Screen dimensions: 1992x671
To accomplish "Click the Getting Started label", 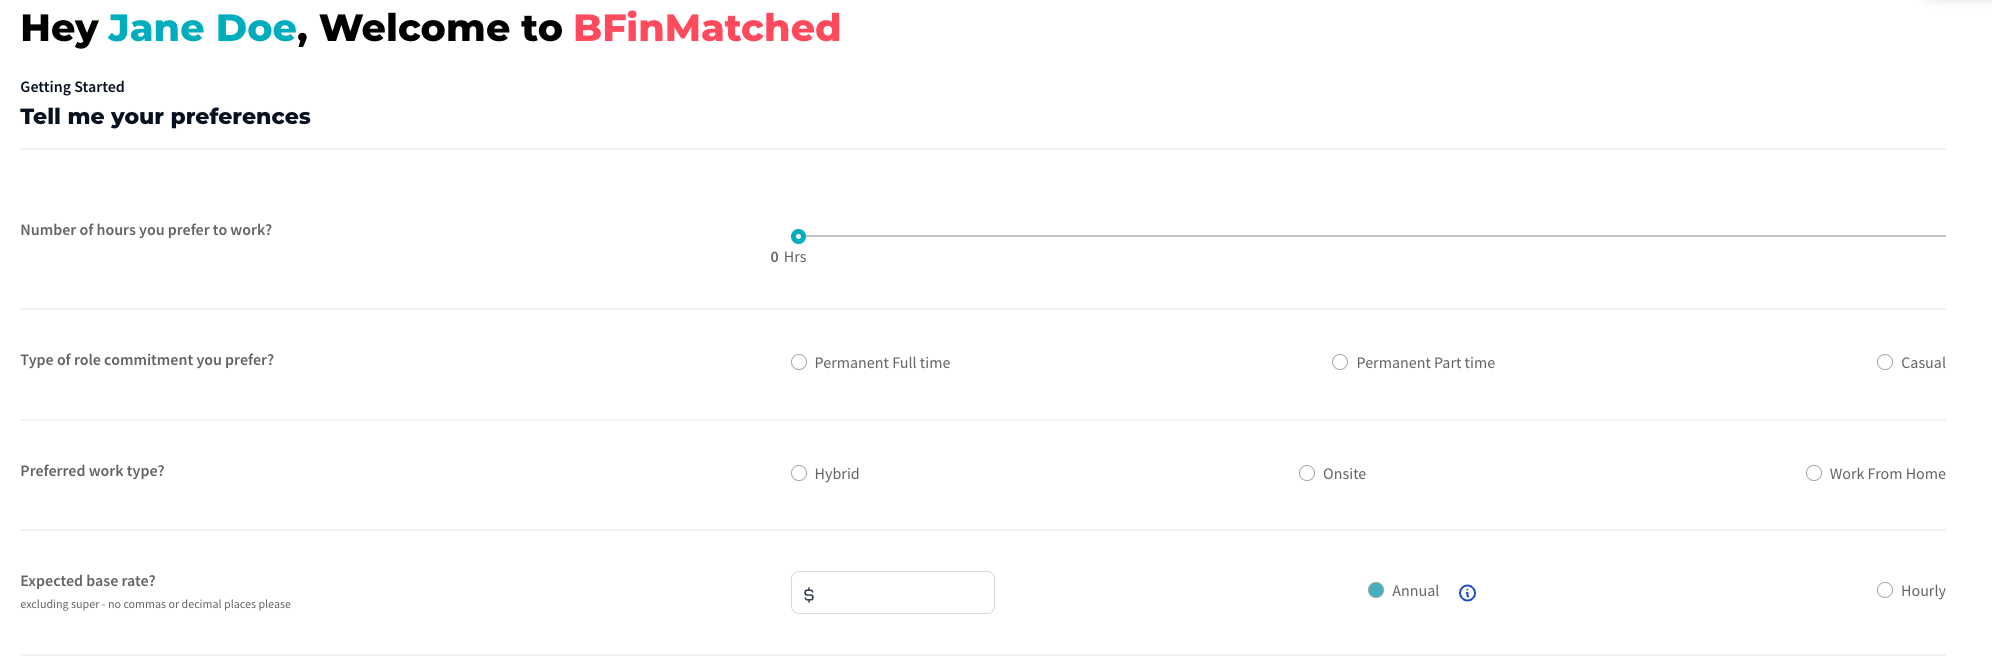I will pos(72,87).
